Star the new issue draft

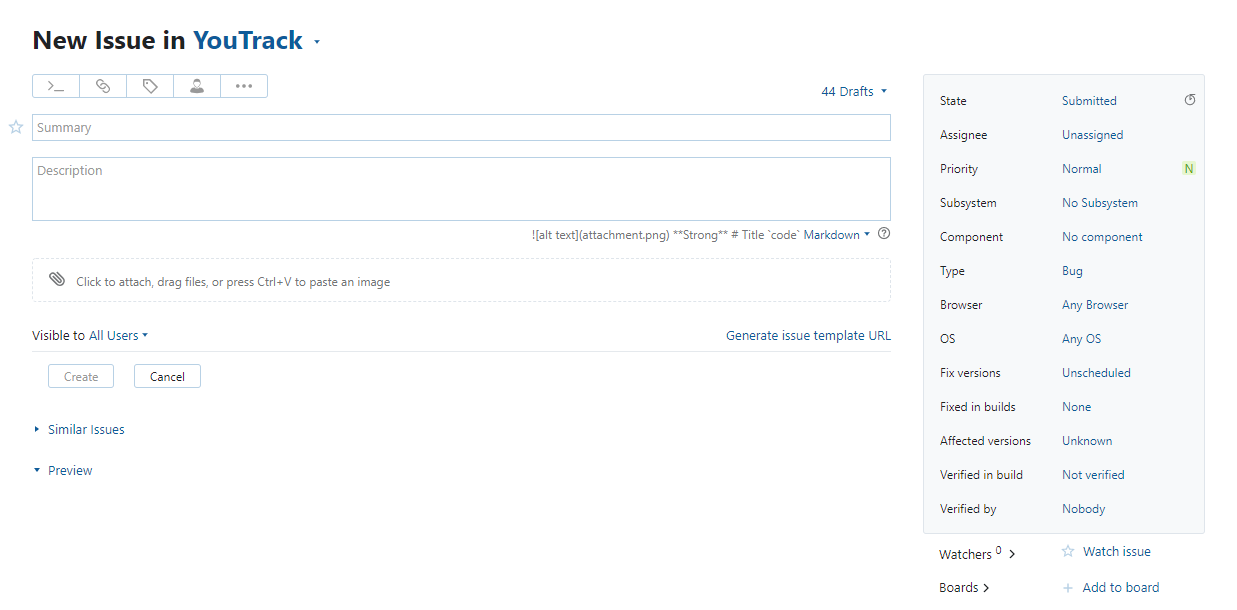click(16, 127)
